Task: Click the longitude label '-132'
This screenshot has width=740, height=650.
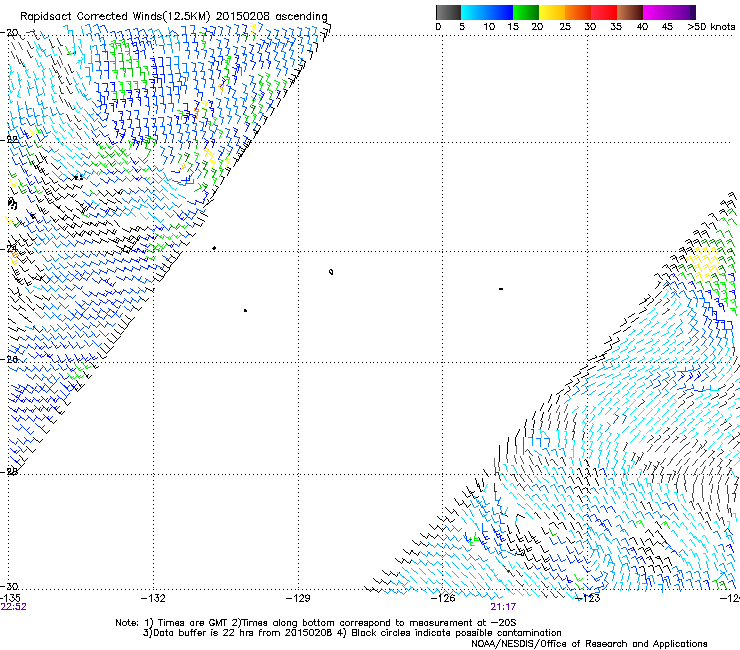Action: click(x=153, y=598)
